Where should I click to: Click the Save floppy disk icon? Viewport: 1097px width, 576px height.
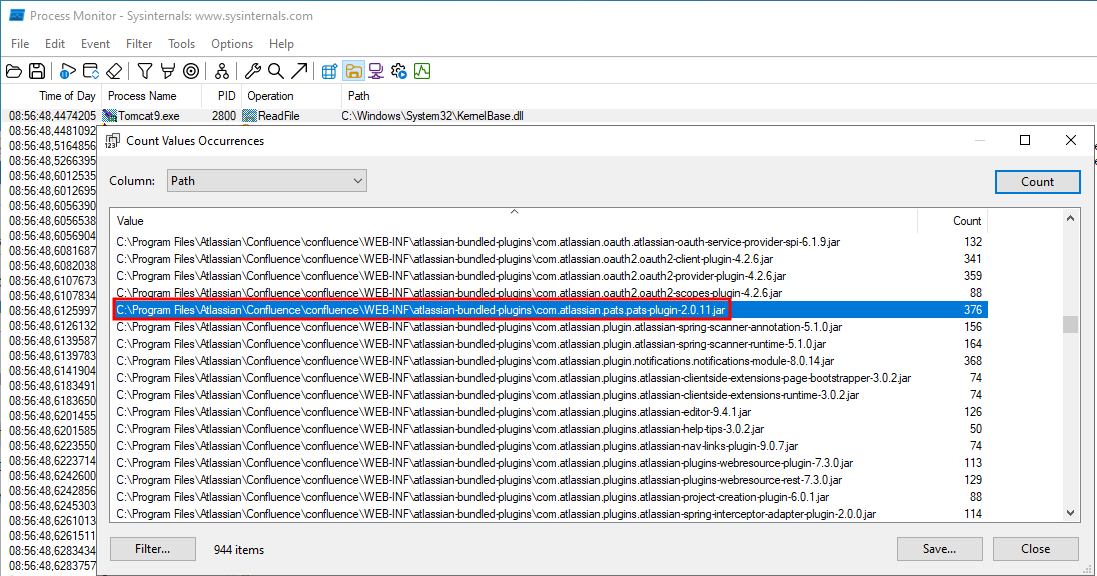tap(37, 71)
